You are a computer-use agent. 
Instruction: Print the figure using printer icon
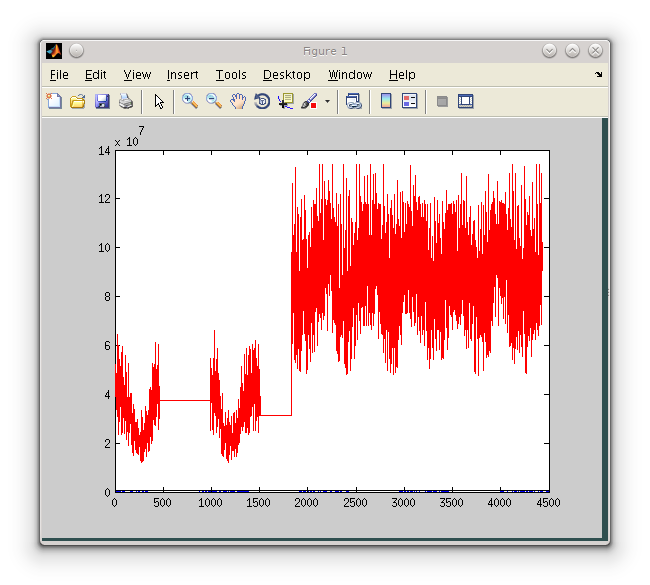[126, 101]
